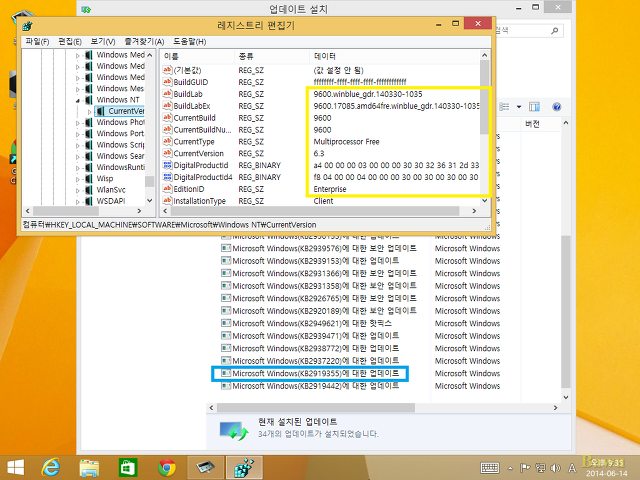
Task: Click the EditionID string value icon
Action: (167, 189)
